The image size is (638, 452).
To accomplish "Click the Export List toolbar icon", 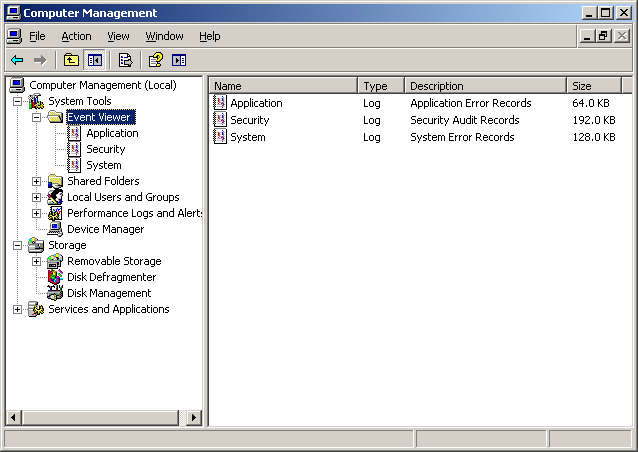I will pos(125,60).
